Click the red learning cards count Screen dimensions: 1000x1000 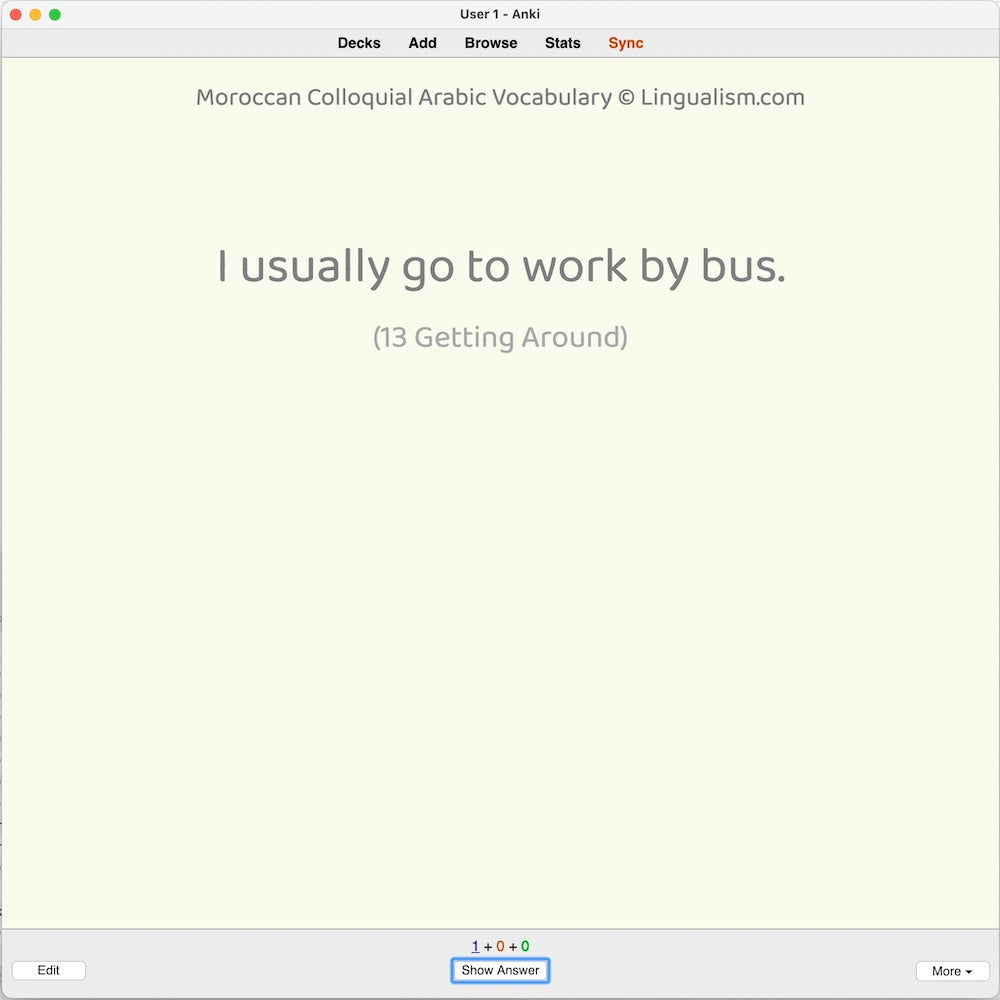(x=500, y=946)
